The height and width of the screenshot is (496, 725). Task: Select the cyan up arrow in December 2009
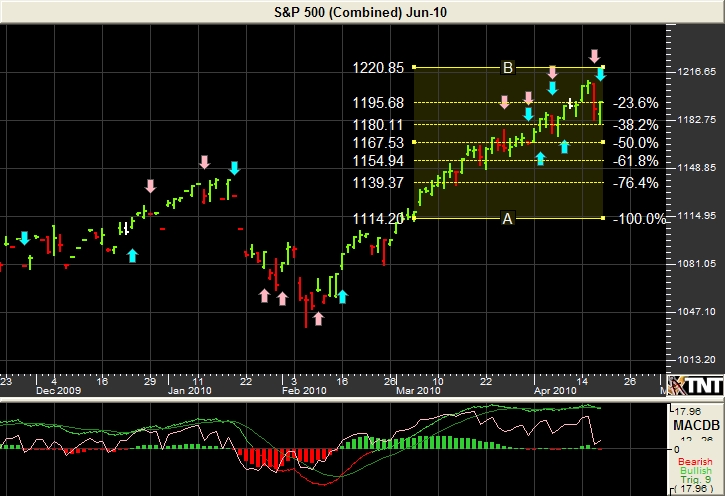click(133, 255)
